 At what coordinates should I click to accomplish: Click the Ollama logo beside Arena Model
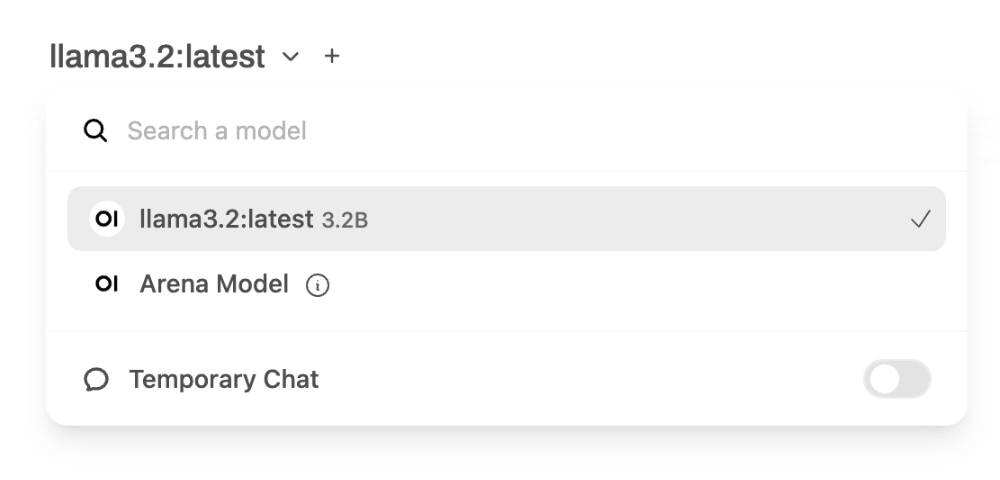(x=106, y=285)
